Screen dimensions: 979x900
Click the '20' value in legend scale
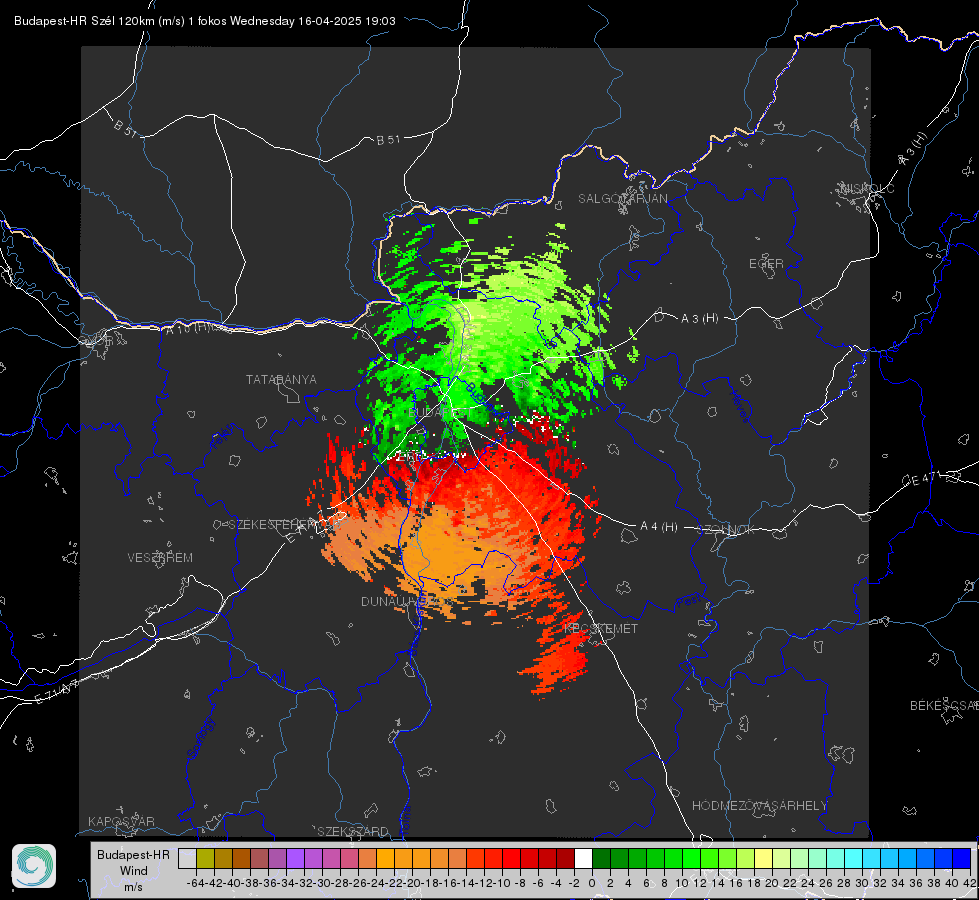click(772, 883)
